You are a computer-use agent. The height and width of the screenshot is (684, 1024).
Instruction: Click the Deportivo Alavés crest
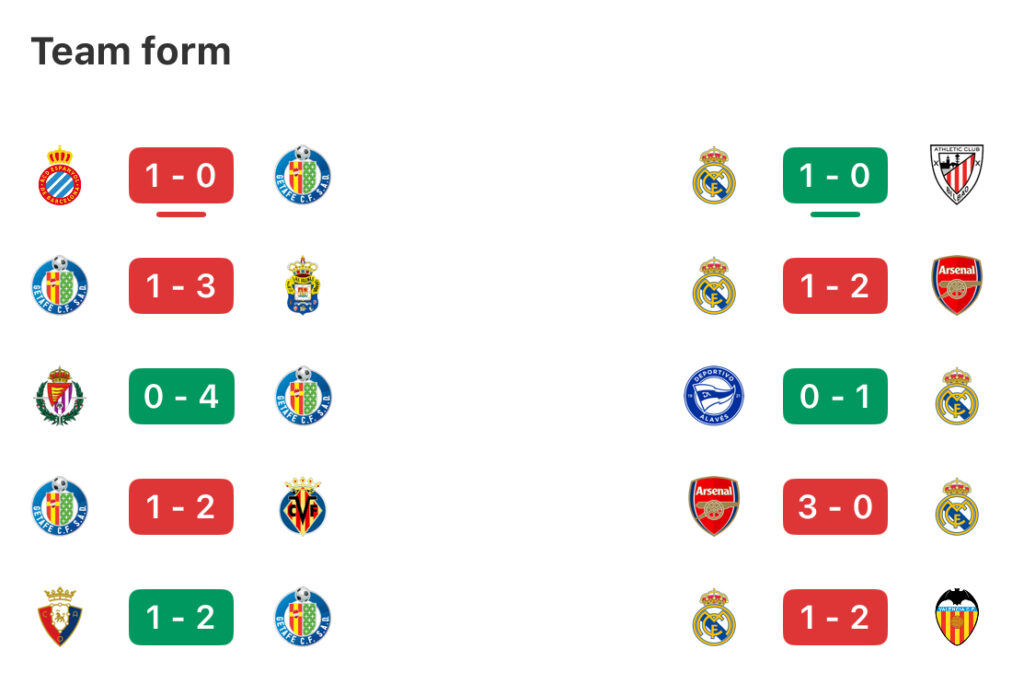[713, 396]
